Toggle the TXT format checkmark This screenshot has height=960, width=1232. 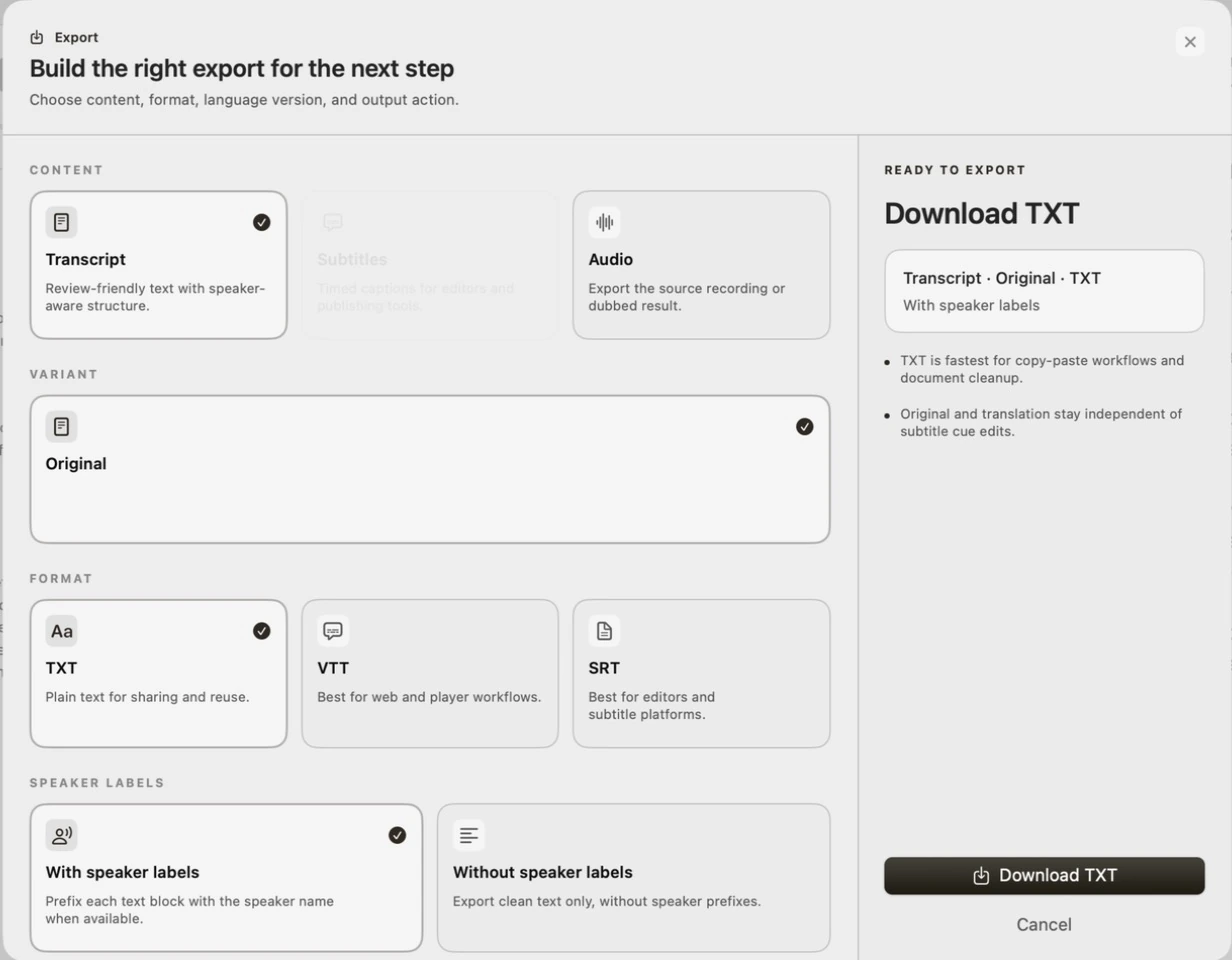[261, 631]
